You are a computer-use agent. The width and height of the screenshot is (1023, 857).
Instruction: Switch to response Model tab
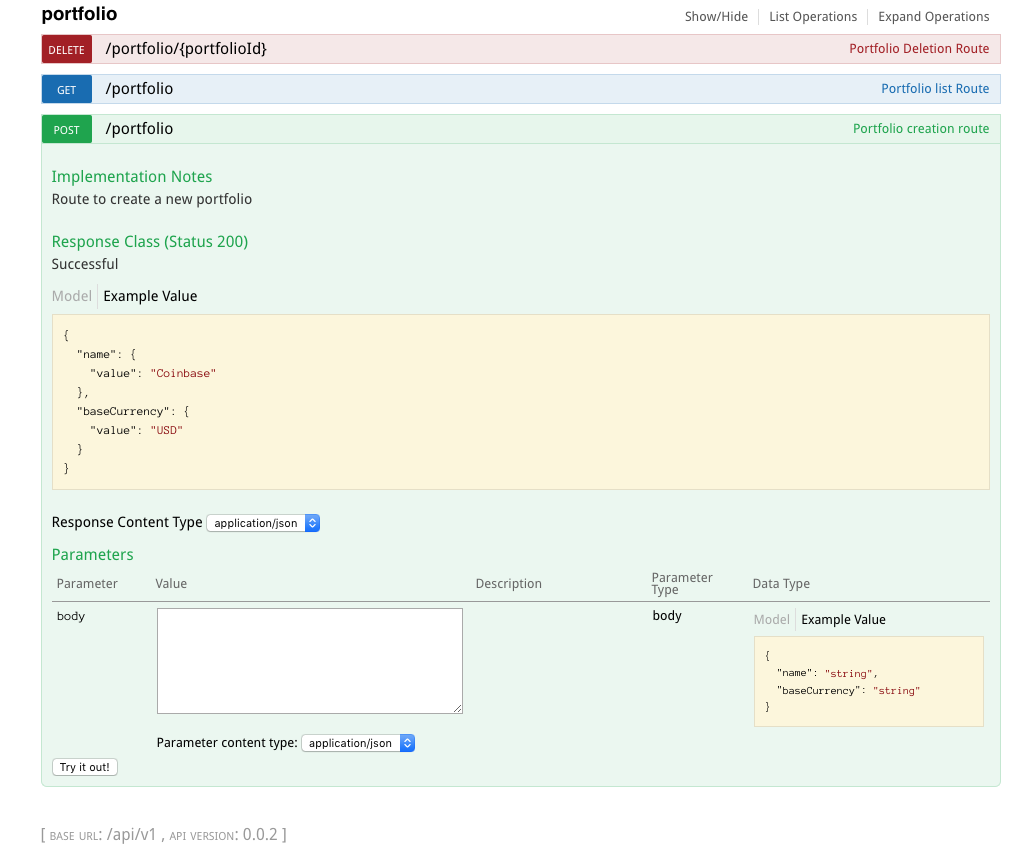click(71, 296)
